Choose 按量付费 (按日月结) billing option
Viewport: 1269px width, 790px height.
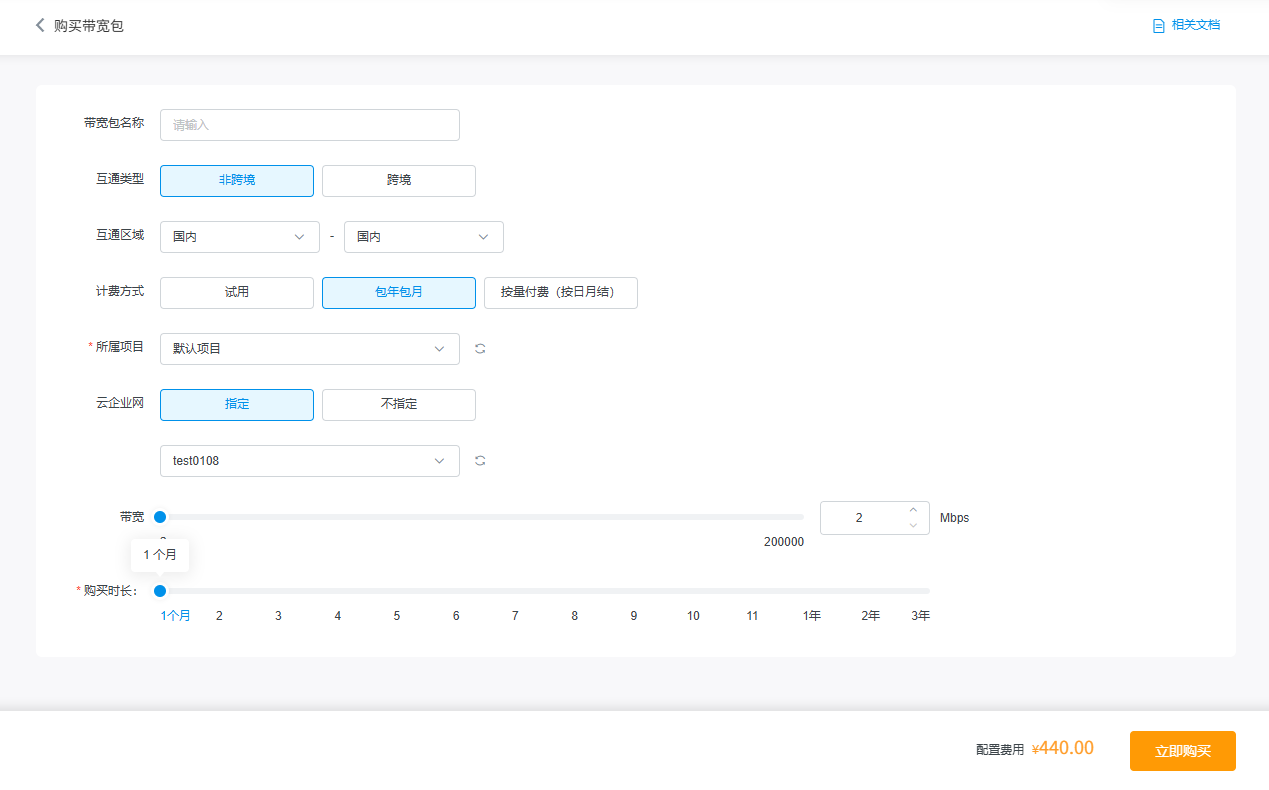point(560,293)
